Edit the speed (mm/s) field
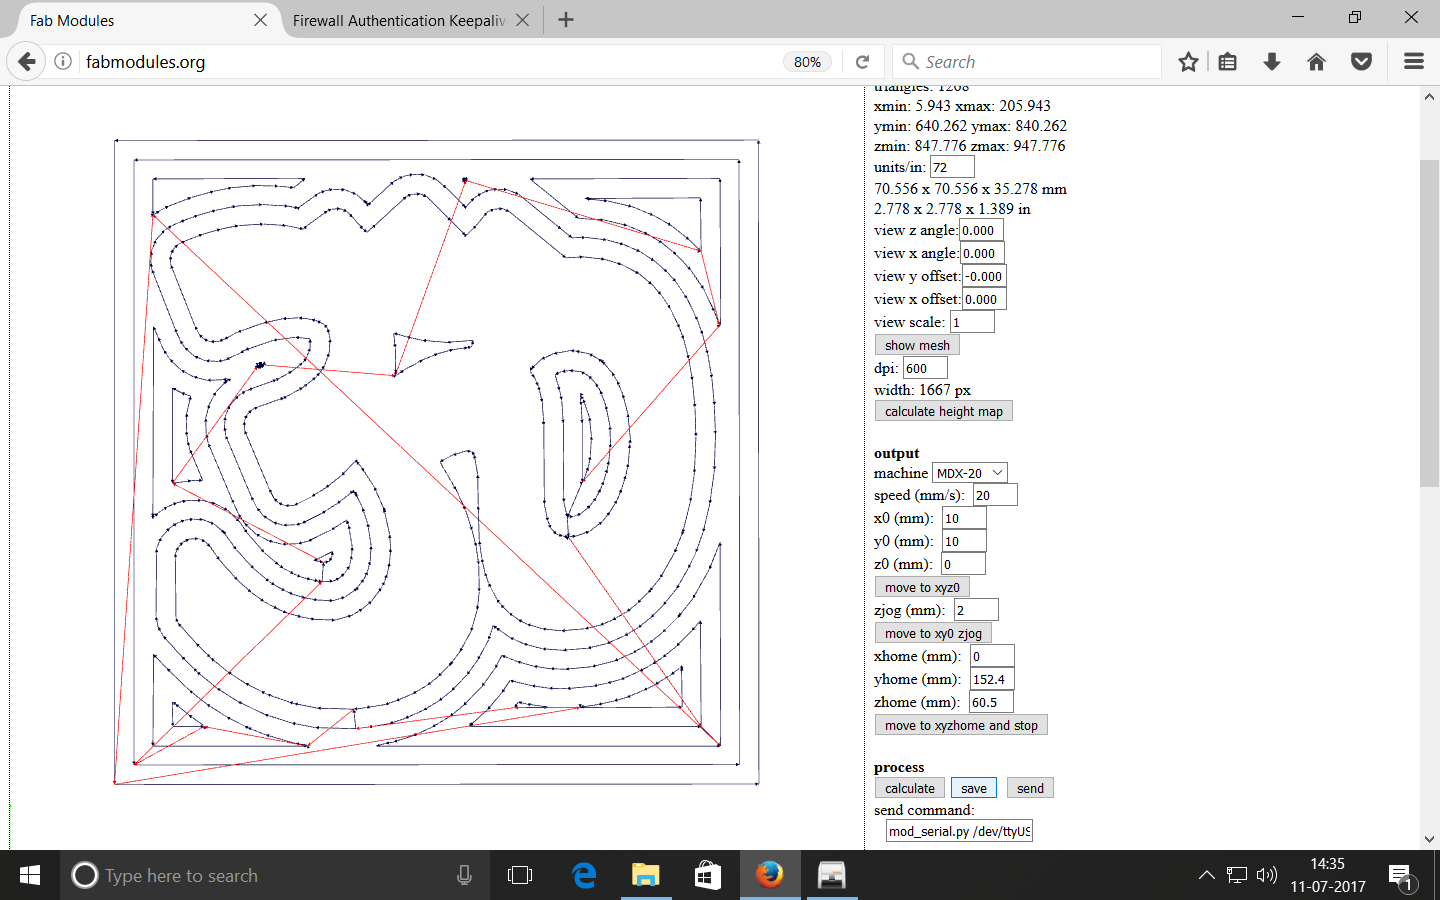Image resolution: width=1440 pixels, height=900 pixels. click(x=995, y=495)
